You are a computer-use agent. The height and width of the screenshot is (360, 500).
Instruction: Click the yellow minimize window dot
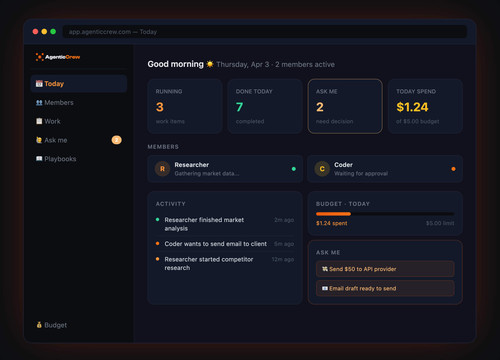pos(44,32)
